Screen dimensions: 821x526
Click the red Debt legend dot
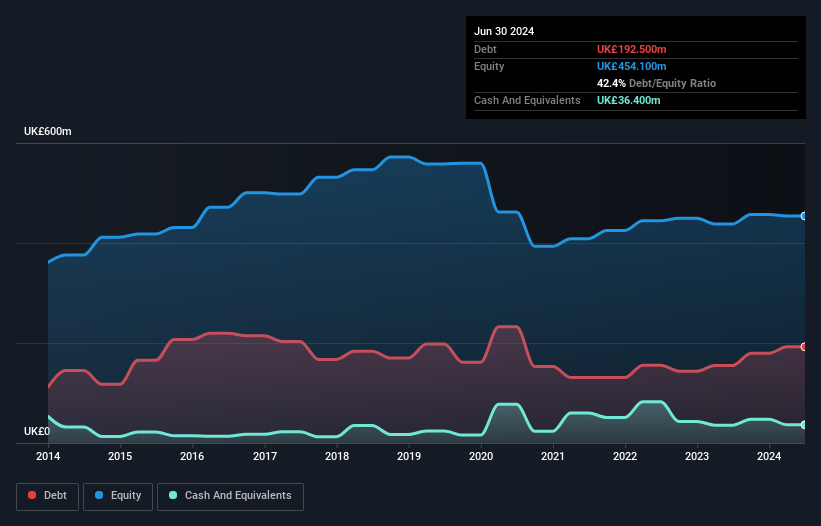point(32,495)
